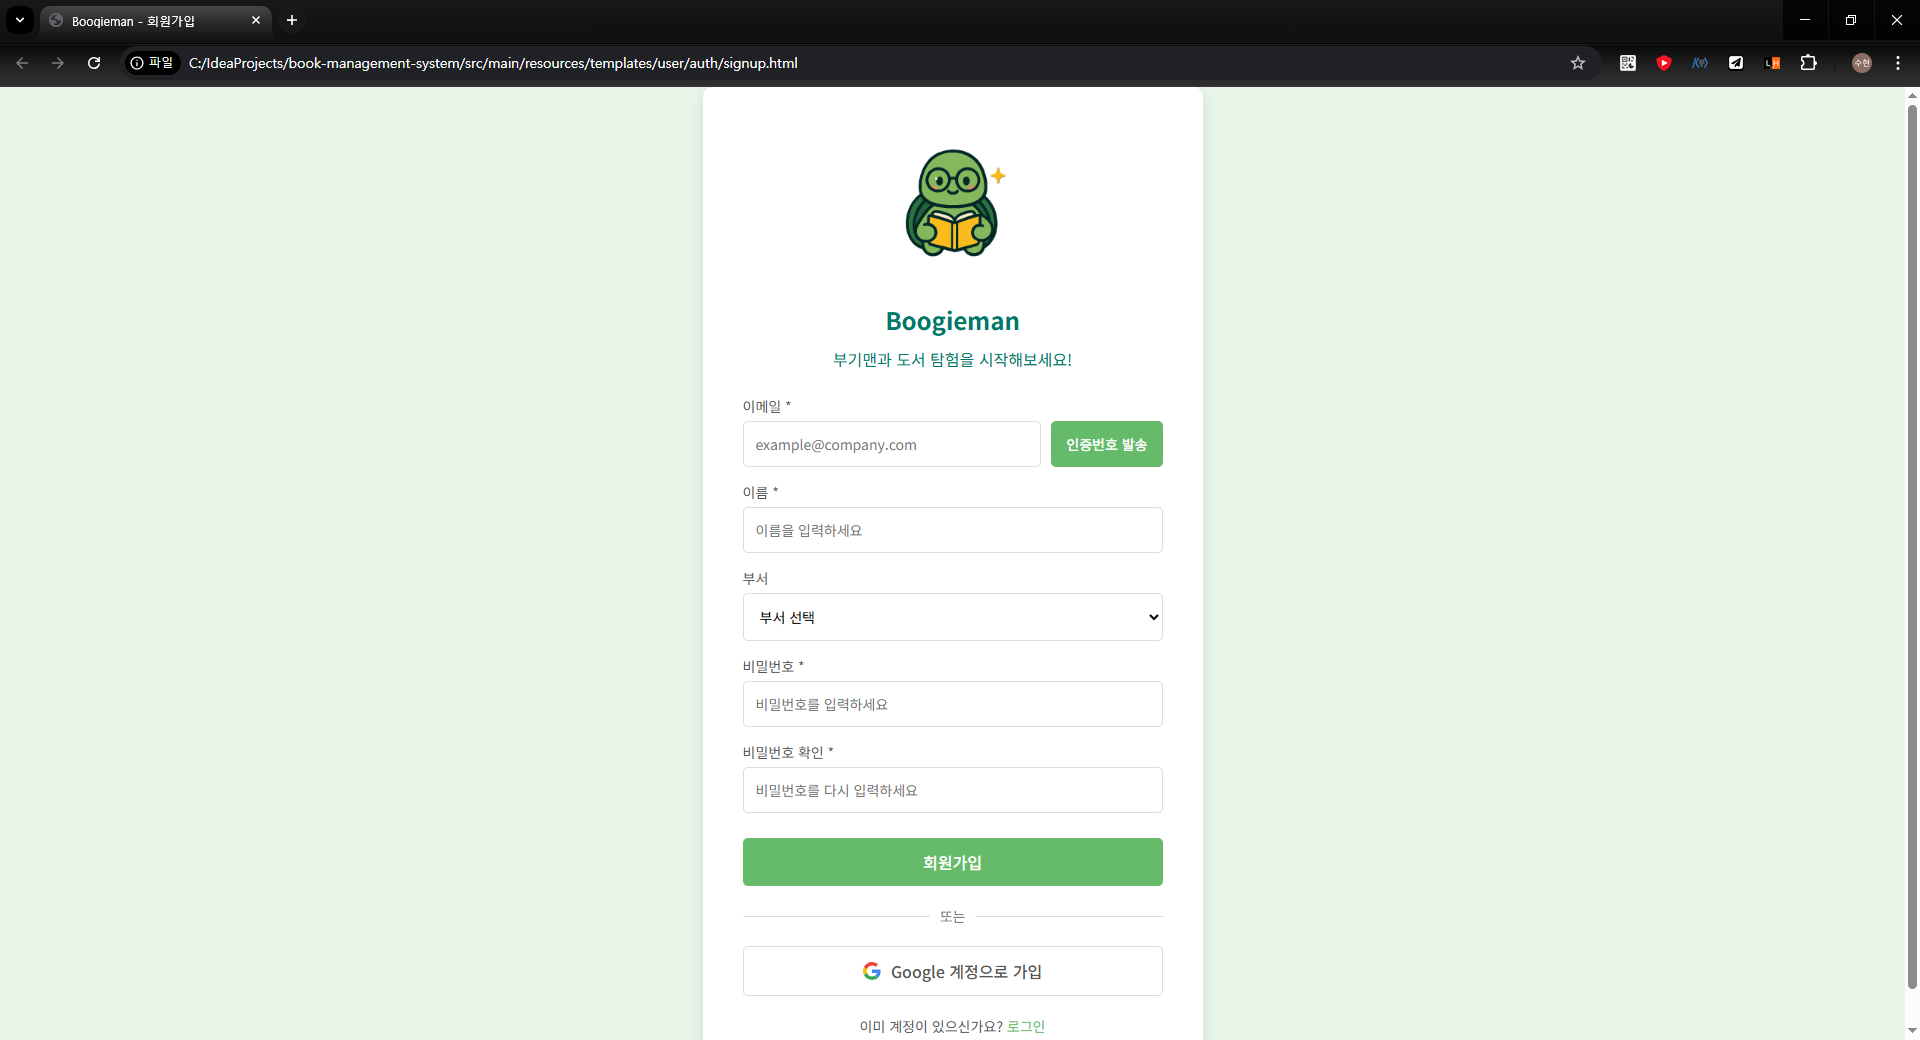The width and height of the screenshot is (1920, 1040).
Task: Expand the 부서 선택 dropdown
Action: (952, 617)
